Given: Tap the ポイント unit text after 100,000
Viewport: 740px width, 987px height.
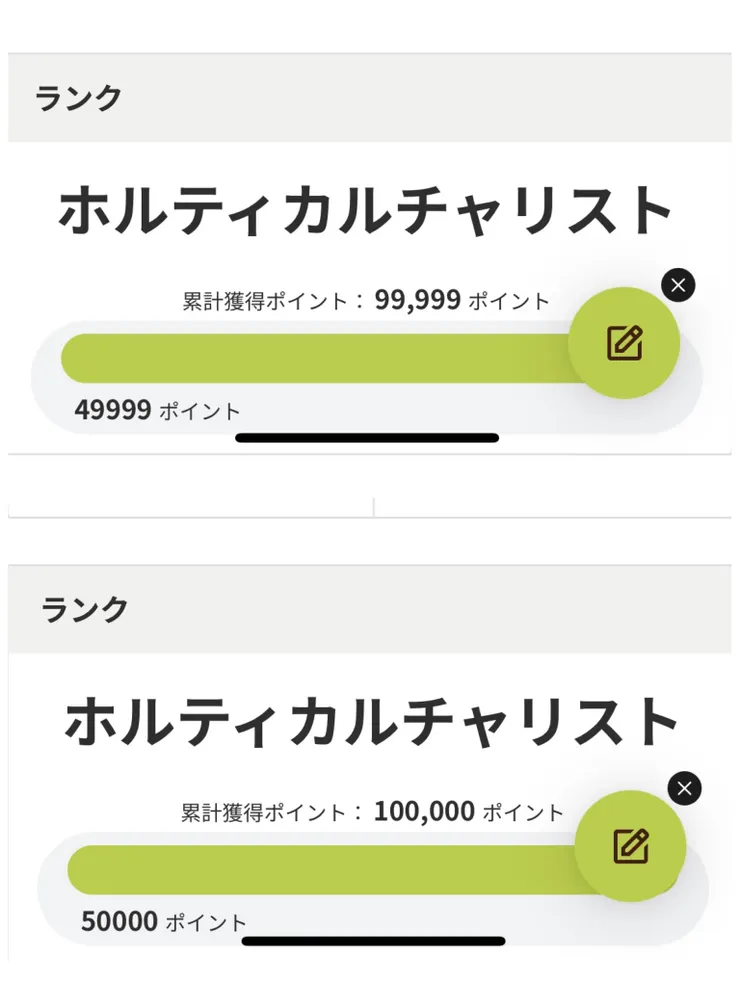Looking at the screenshot, I should 523,812.
